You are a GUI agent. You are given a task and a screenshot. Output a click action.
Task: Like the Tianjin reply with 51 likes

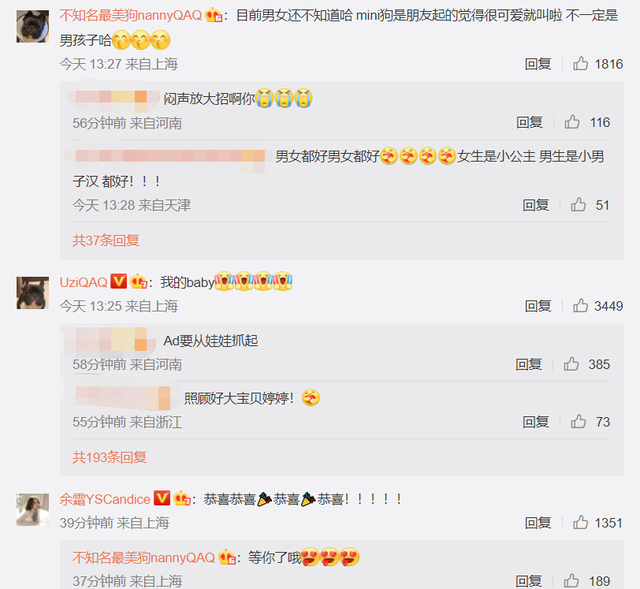pyautogui.click(x=578, y=204)
